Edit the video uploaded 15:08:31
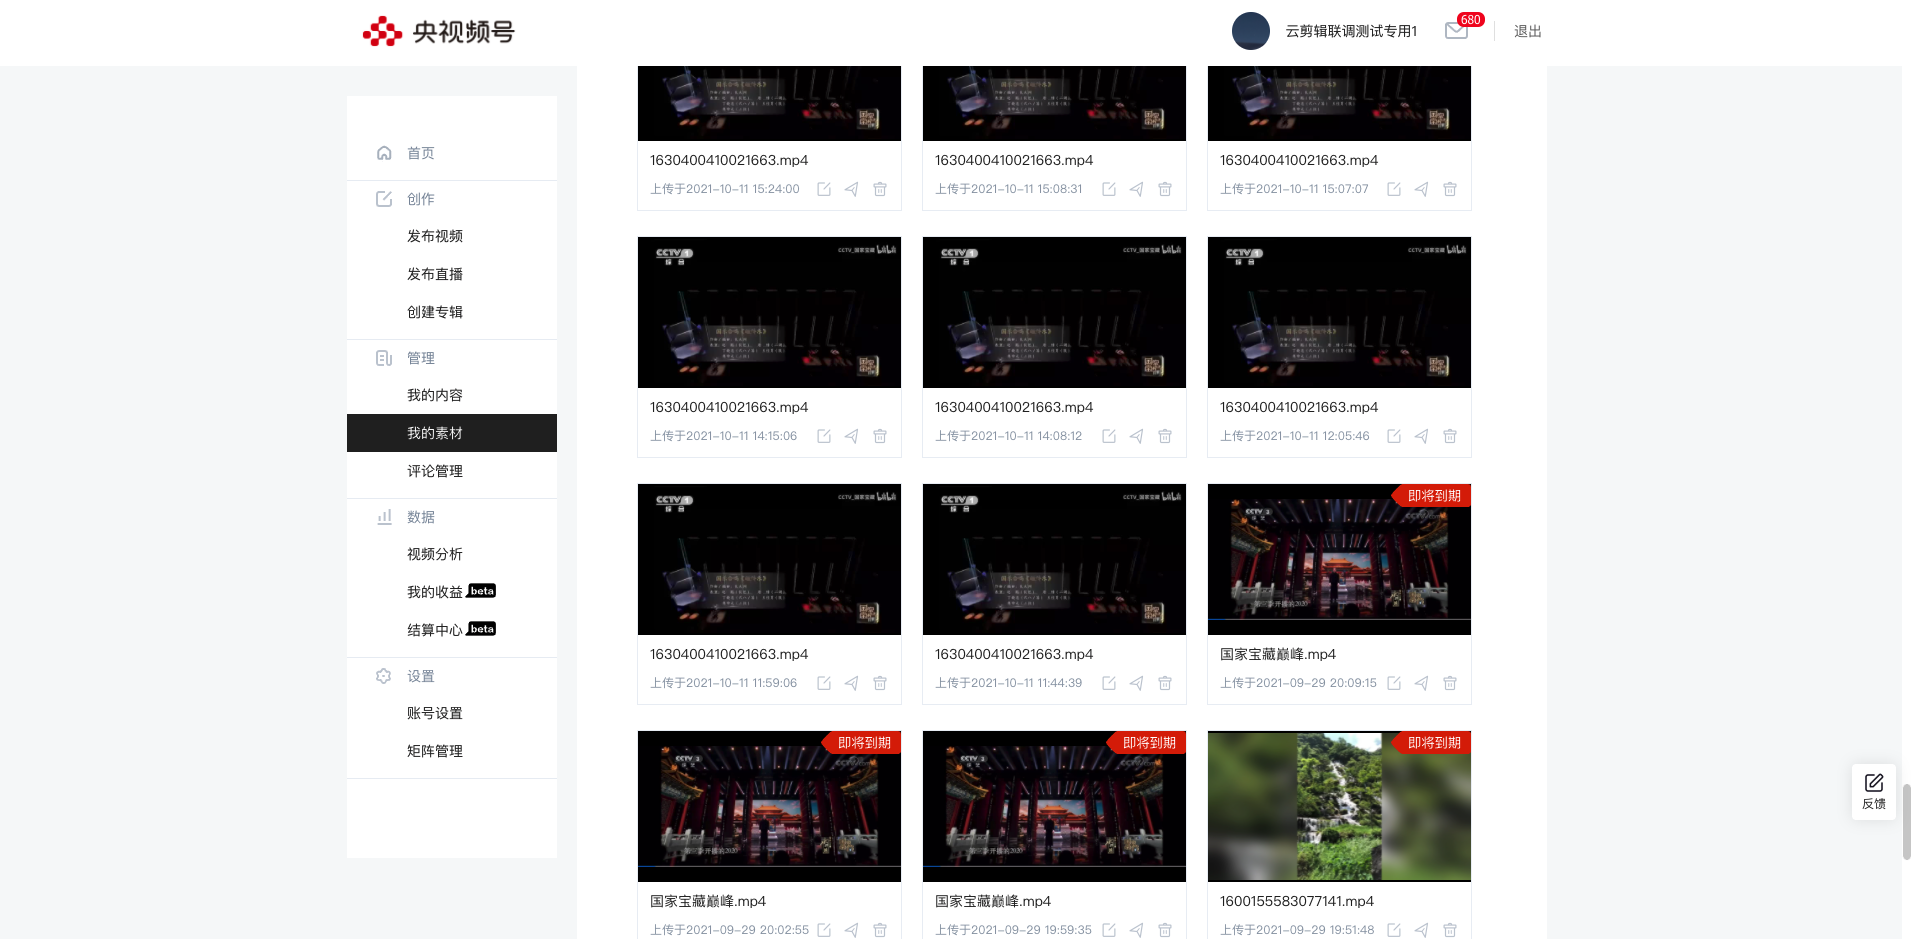 [1109, 189]
